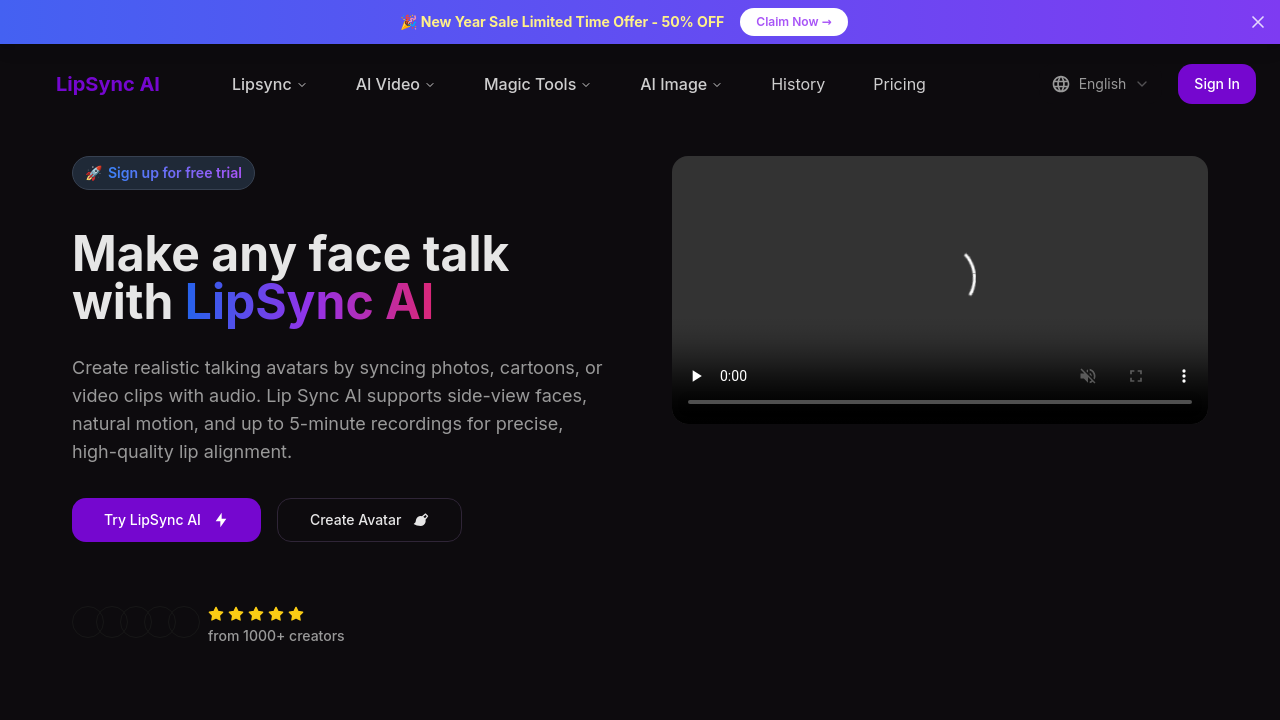Viewport: 1280px width, 720px height.
Task: Go to the History page
Action: [x=798, y=84]
